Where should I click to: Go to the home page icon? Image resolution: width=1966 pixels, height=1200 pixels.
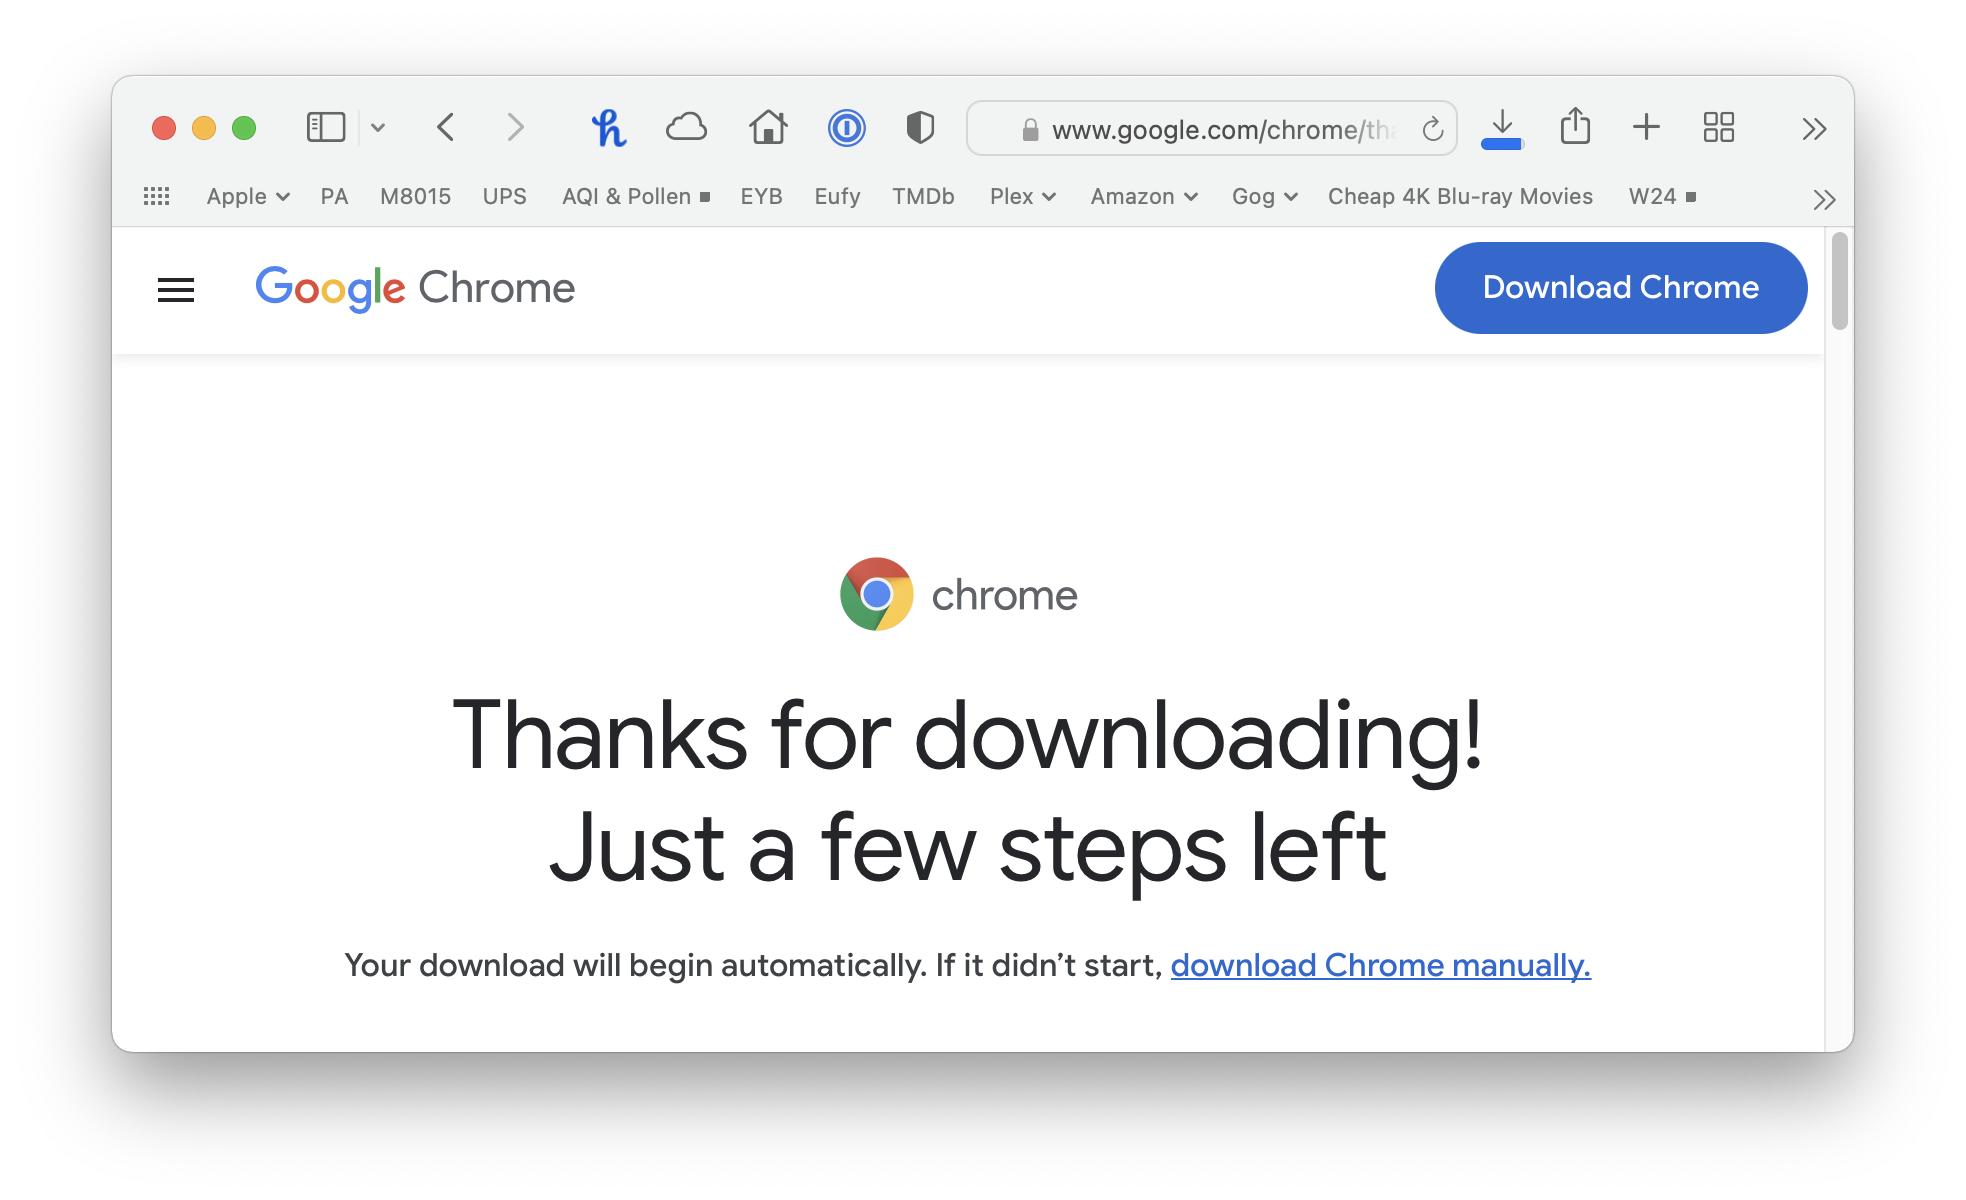click(x=767, y=128)
